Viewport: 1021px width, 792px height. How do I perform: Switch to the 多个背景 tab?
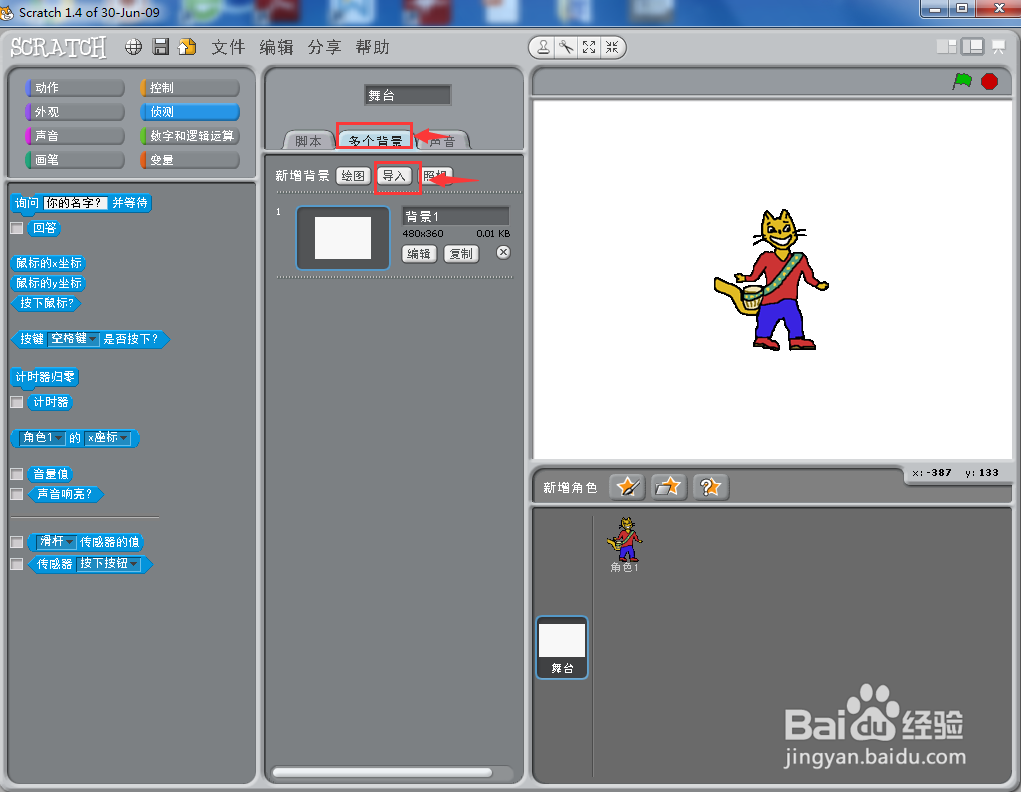pos(375,140)
